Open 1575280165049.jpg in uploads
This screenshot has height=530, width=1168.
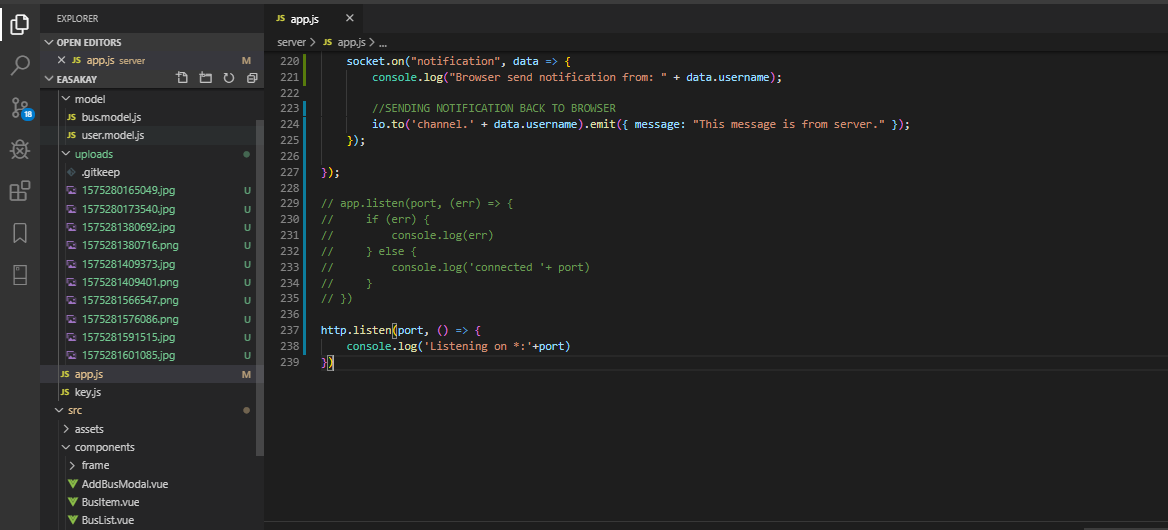click(128, 191)
